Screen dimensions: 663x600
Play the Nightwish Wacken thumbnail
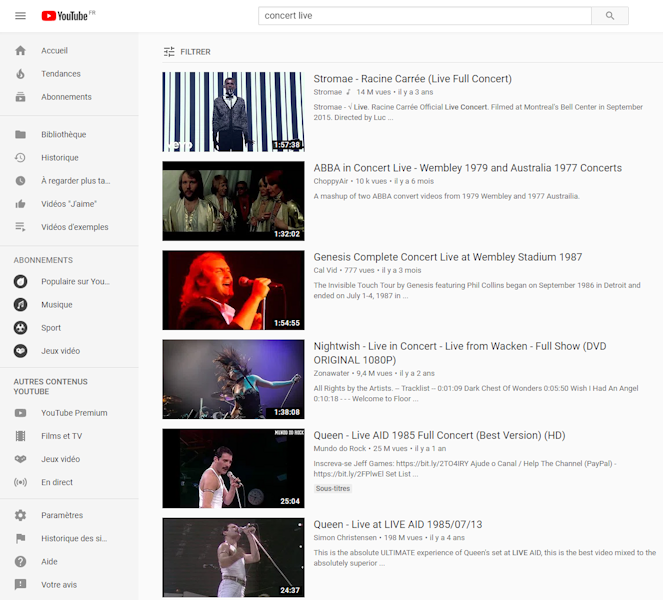(233, 379)
